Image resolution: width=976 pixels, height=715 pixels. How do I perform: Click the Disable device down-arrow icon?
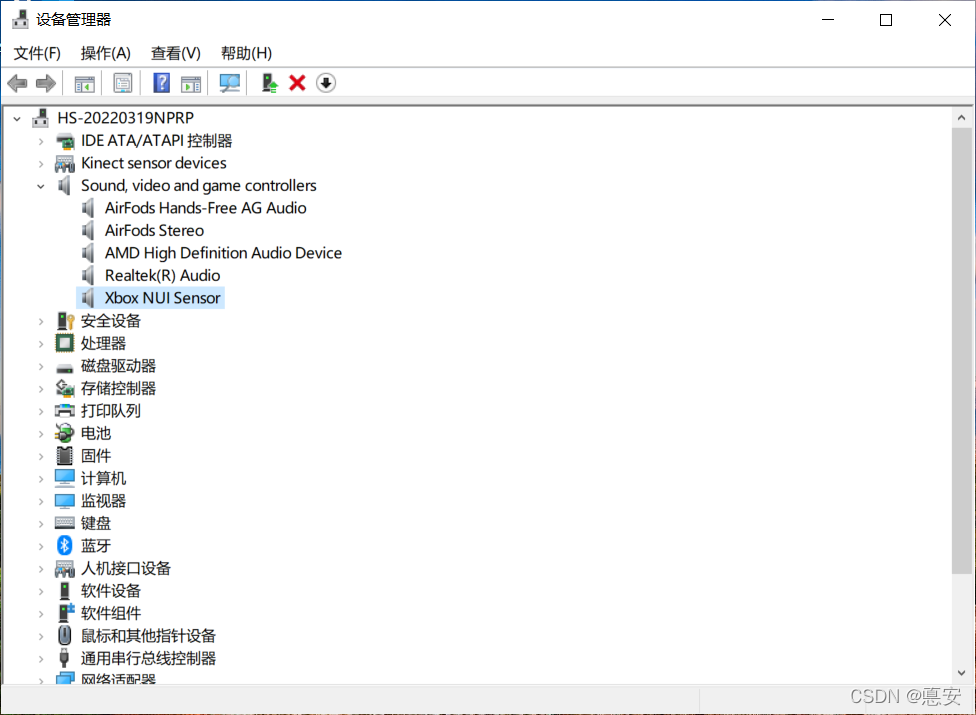(x=326, y=83)
